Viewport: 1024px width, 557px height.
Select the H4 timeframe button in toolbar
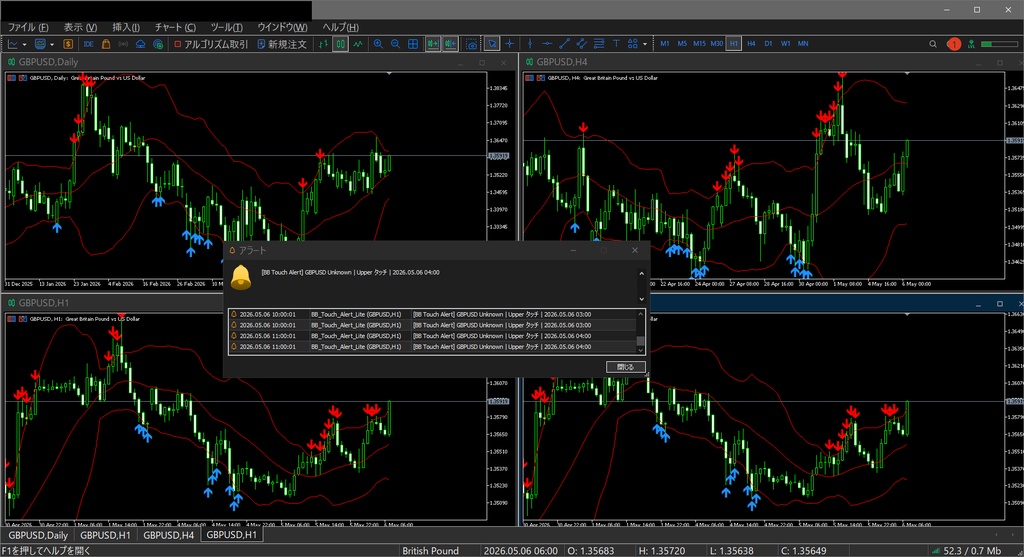coord(751,44)
